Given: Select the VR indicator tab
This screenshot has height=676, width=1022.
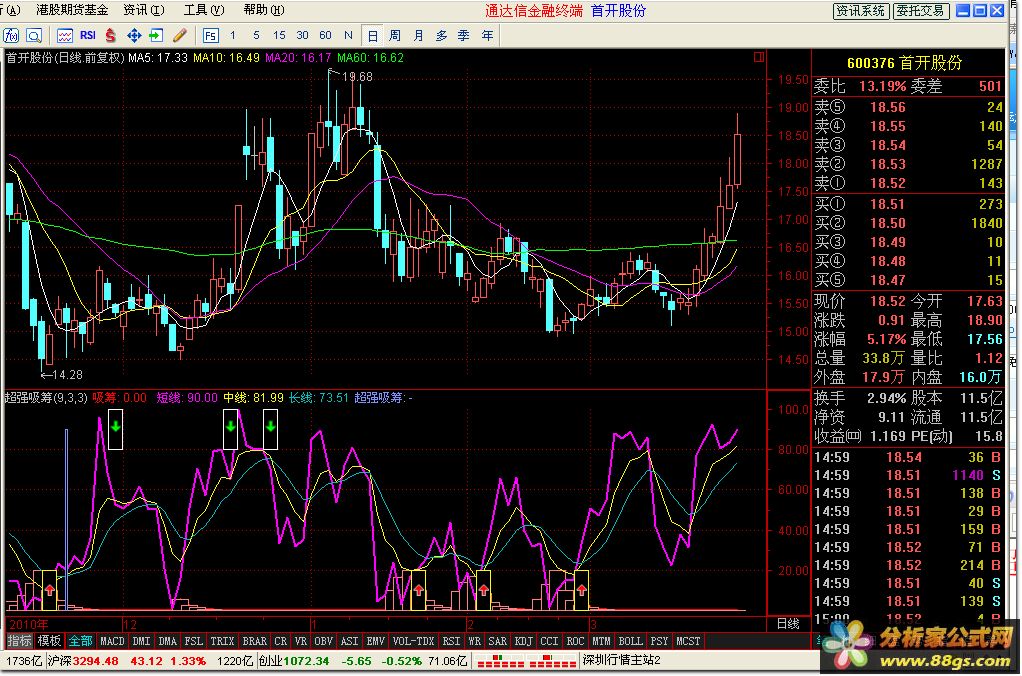Looking at the screenshot, I should [x=300, y=641].
